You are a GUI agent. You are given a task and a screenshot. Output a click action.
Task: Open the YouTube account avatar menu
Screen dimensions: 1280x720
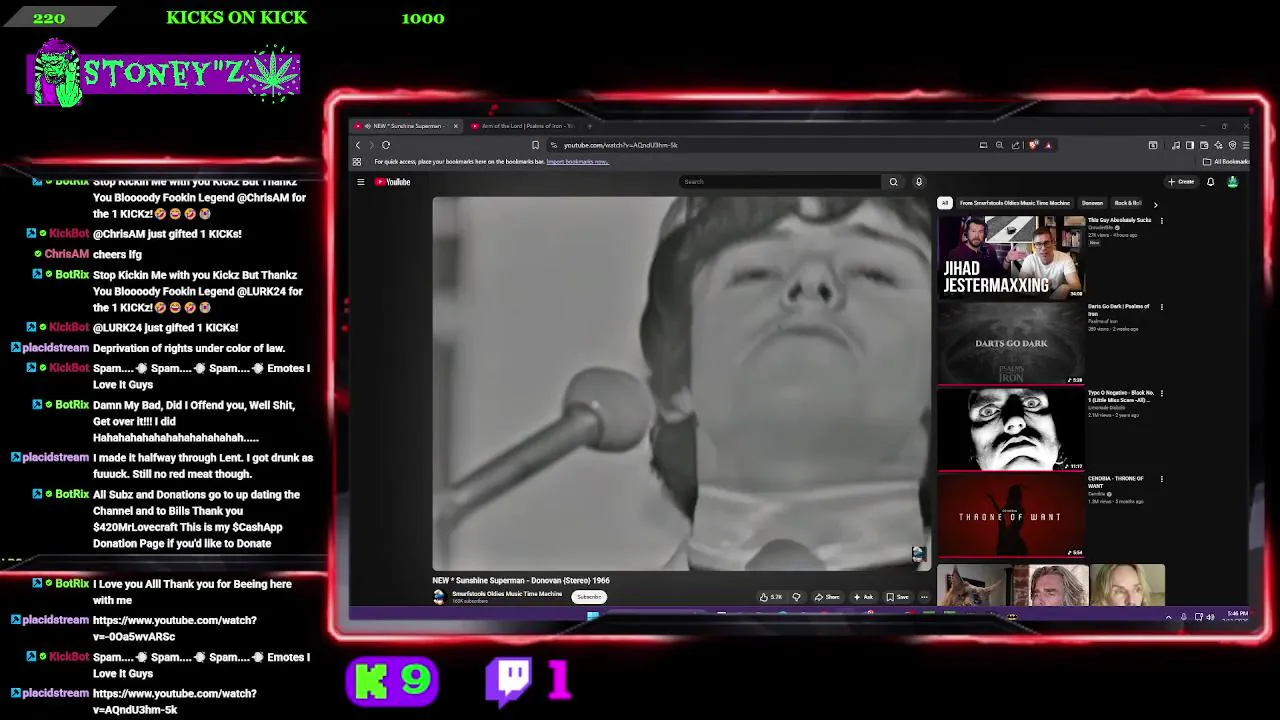pos(1232,182)
